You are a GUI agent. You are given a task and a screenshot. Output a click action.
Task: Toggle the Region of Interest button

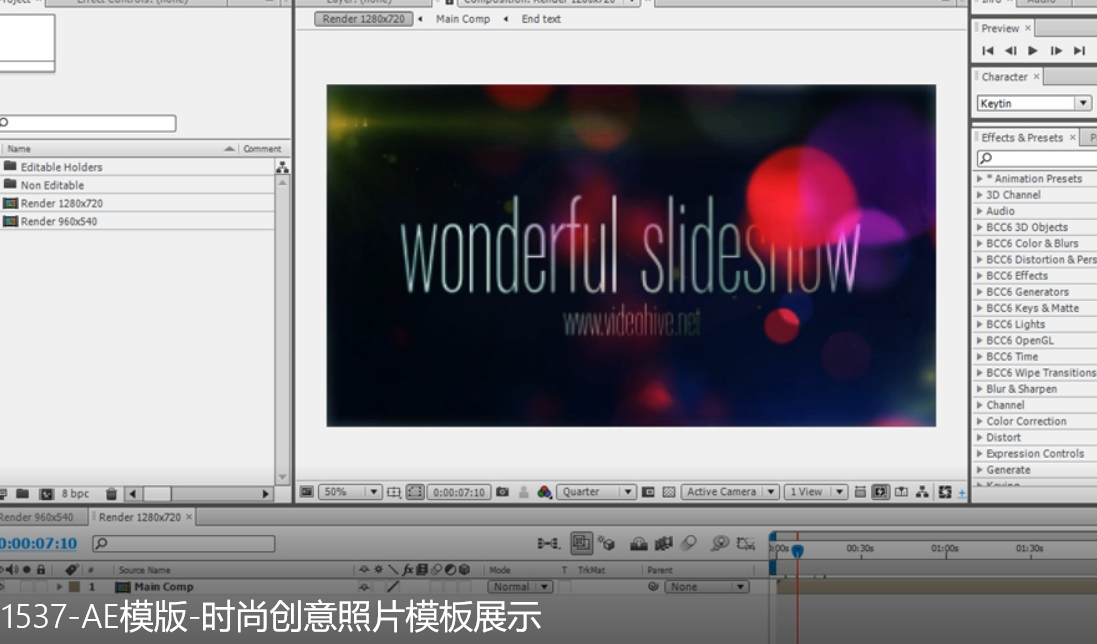click(x=648, y=492)
